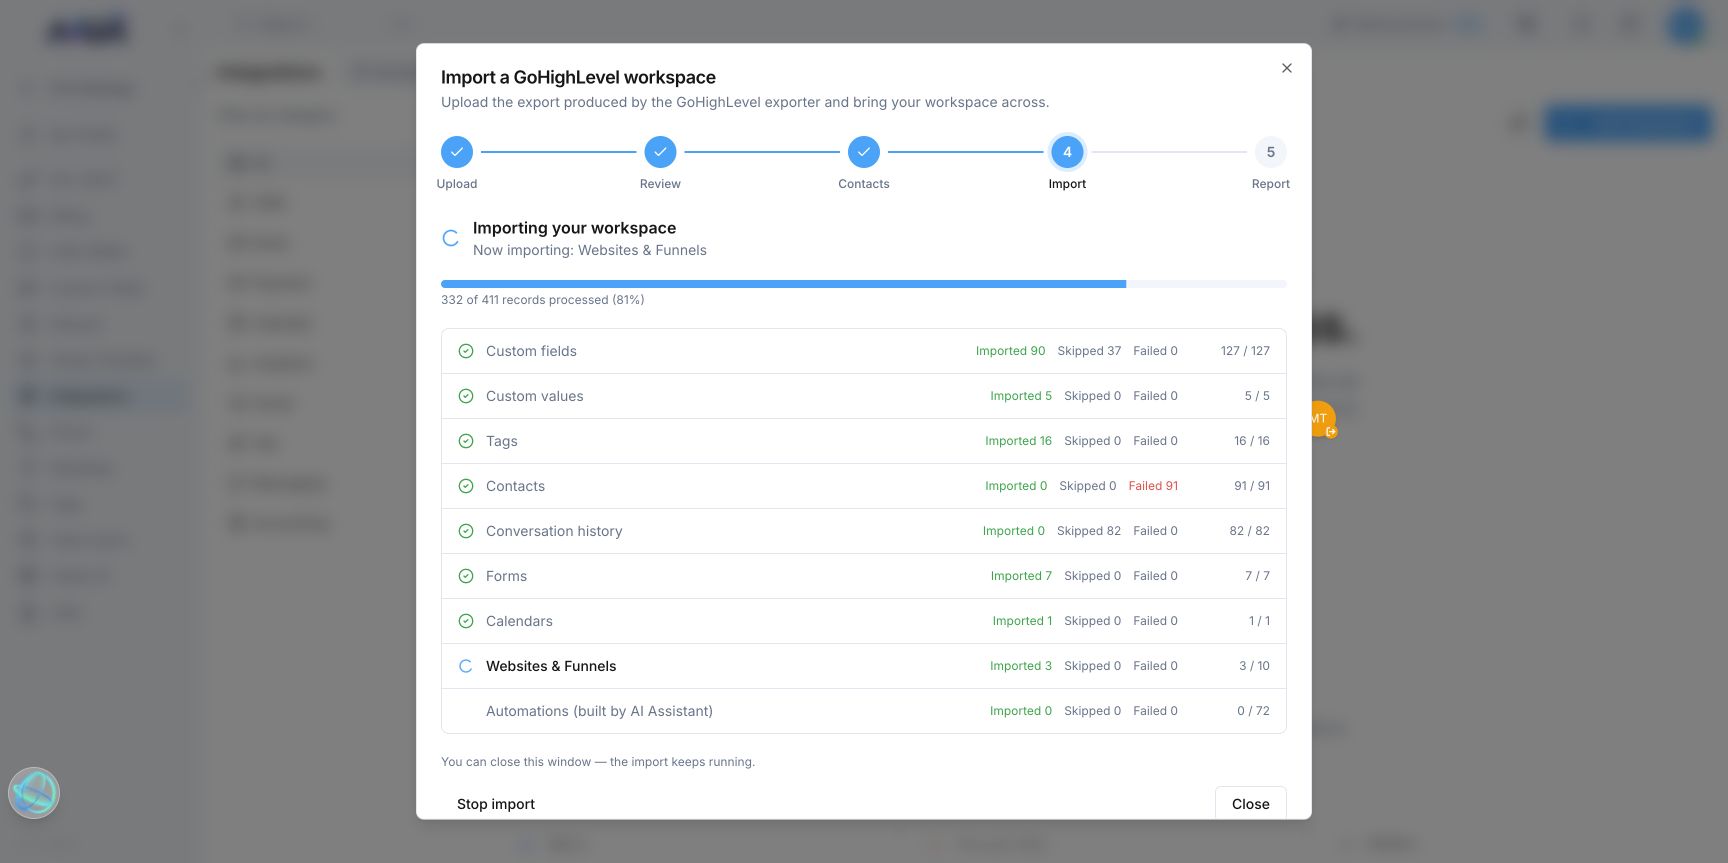Screen dimensions: 1728x863
Task: Click the loading spinner beside Importing your workspace
Action: point(451,238)
